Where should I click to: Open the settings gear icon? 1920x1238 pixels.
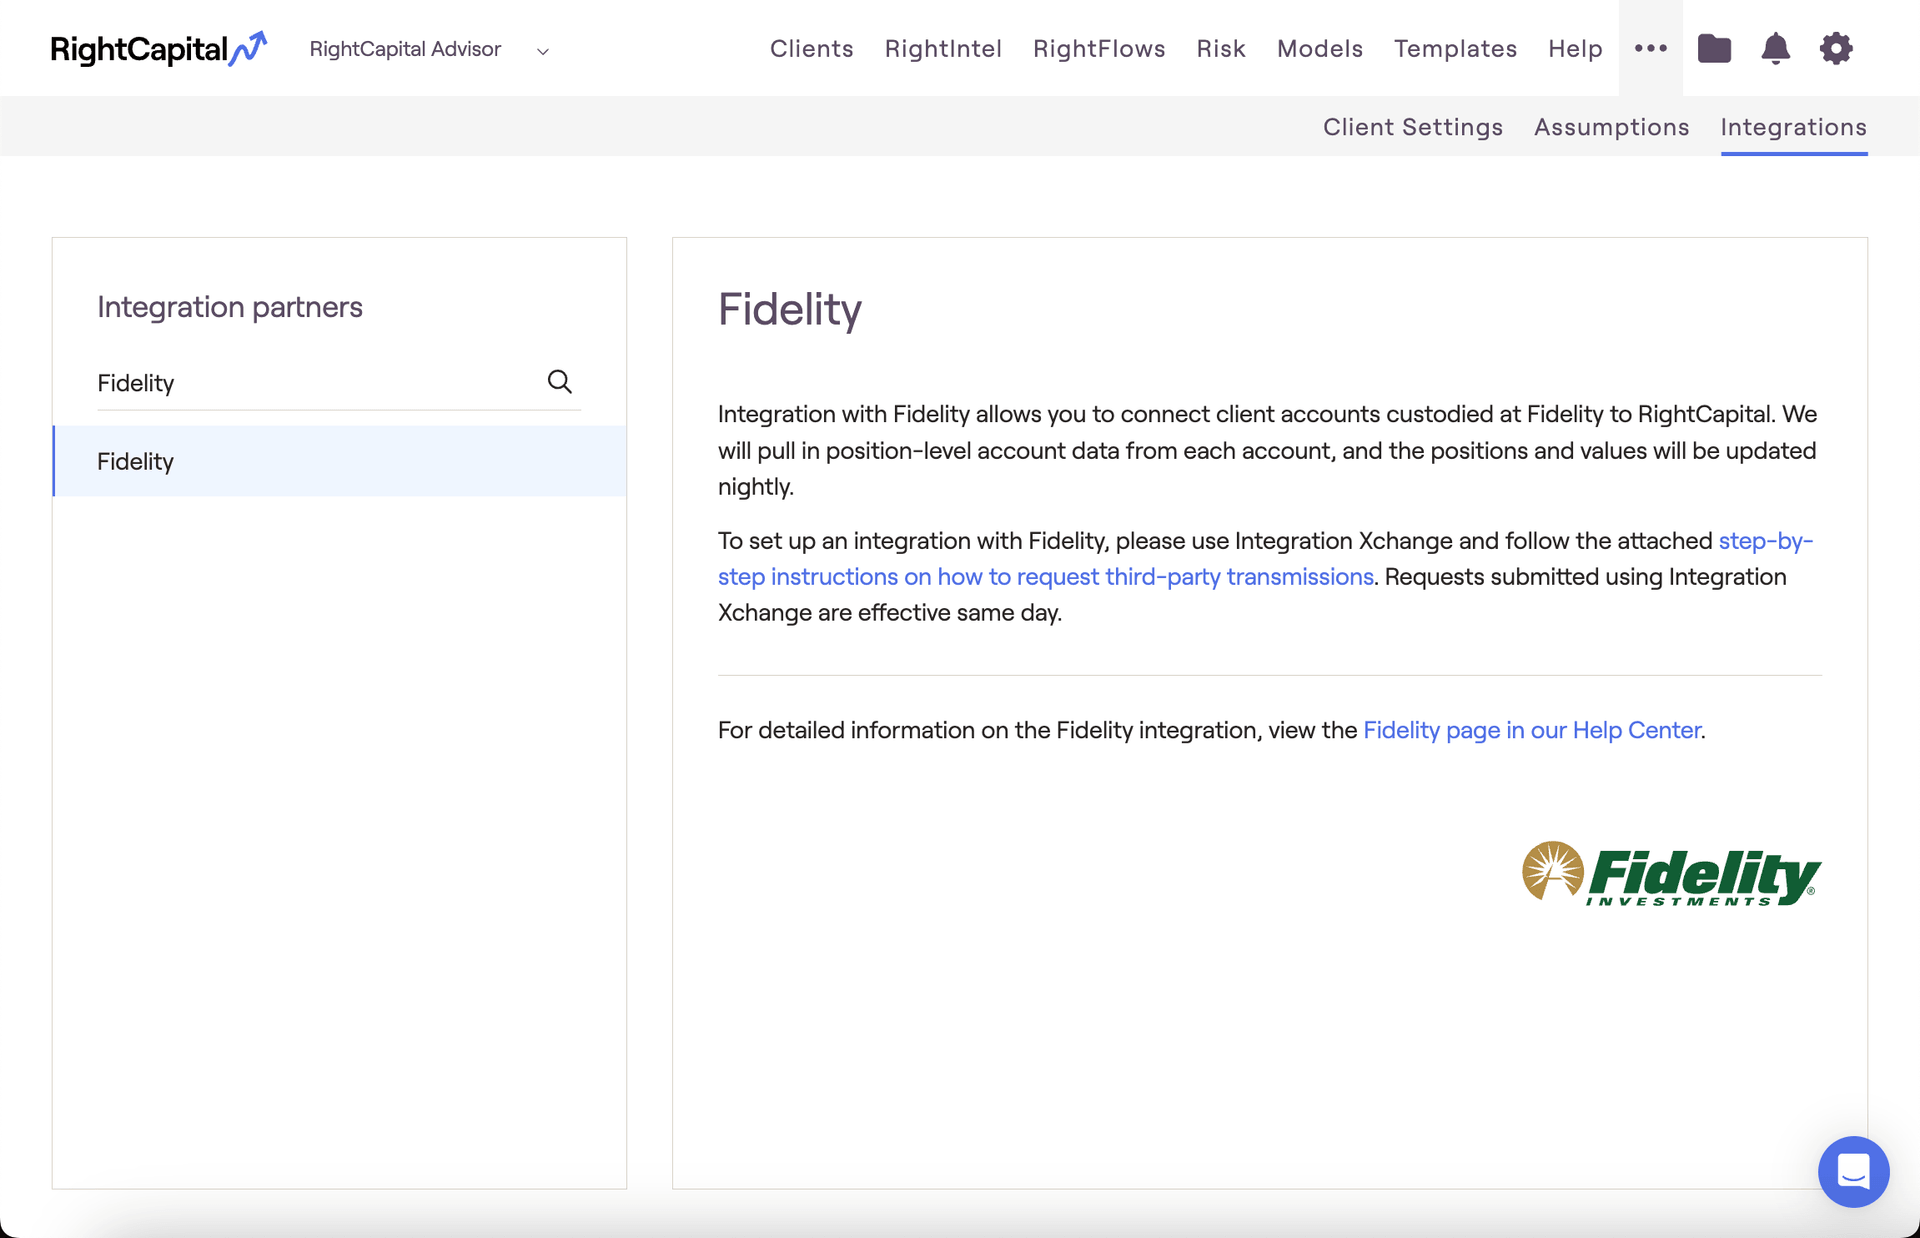pos(1836,48)
